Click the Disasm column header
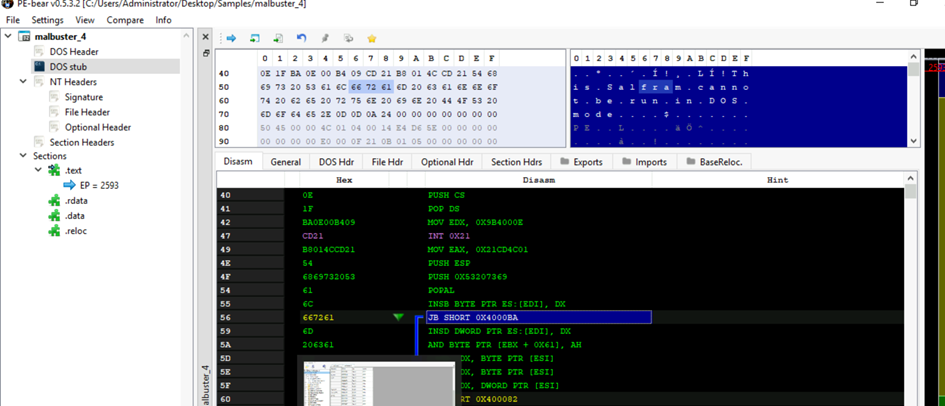The width and height of the screenshot is (945, 406). (x=538, y=180)
